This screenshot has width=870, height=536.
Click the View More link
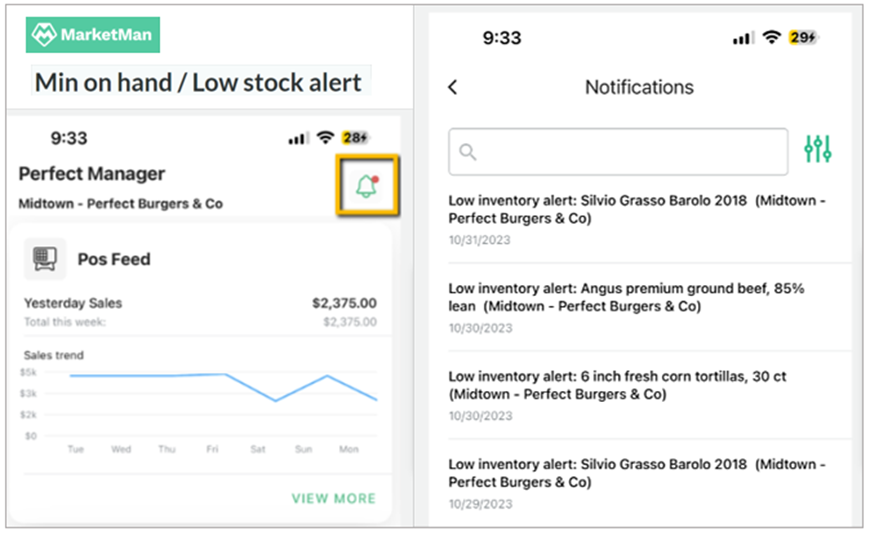333,498
